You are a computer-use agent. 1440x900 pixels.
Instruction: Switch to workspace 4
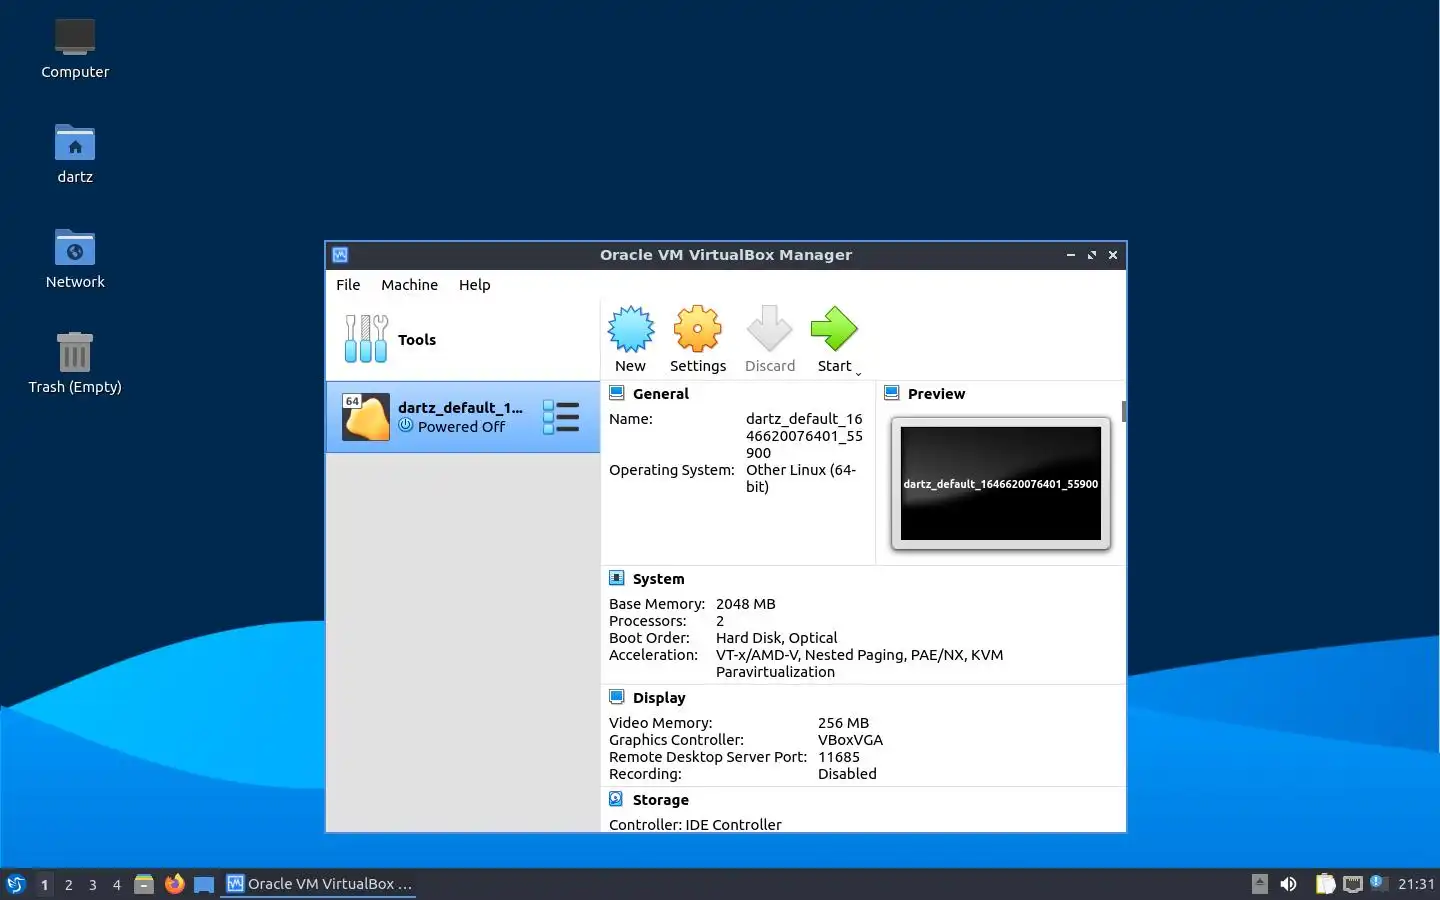pyautogui.click(x=117, y=885)
